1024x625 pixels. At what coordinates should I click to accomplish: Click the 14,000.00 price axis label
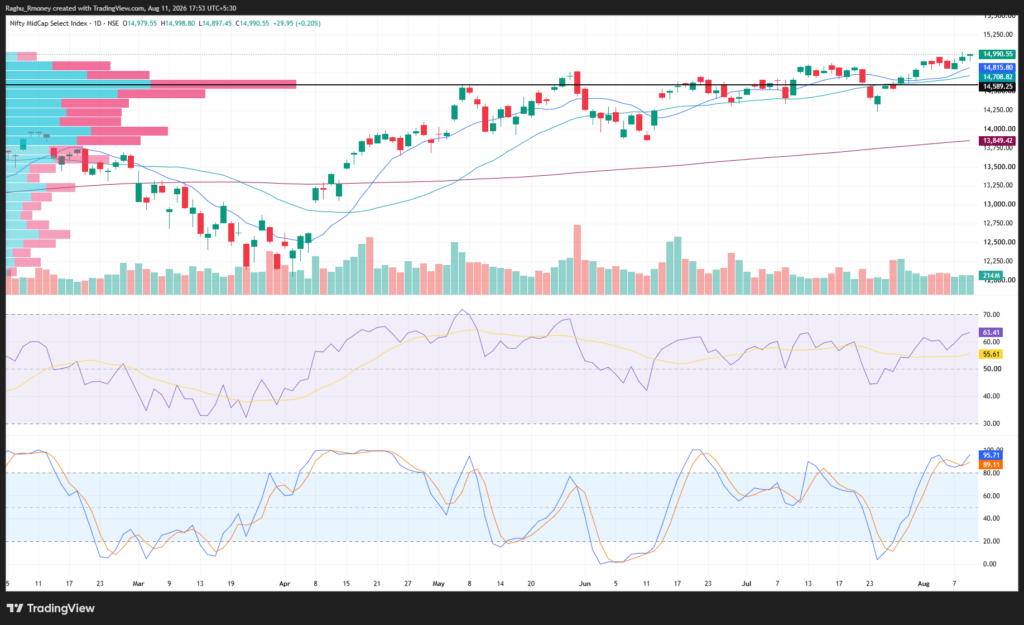999,129
